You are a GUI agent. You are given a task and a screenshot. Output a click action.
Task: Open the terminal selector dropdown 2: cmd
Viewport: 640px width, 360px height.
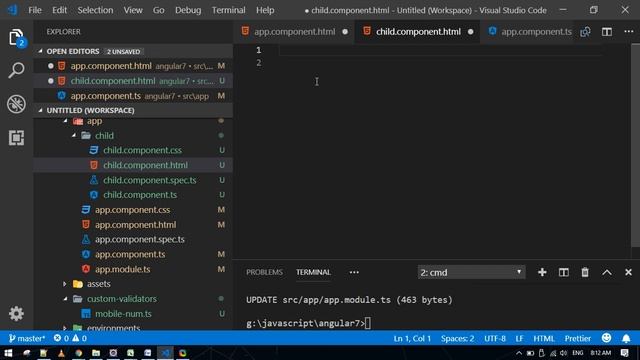pos(471,272)
